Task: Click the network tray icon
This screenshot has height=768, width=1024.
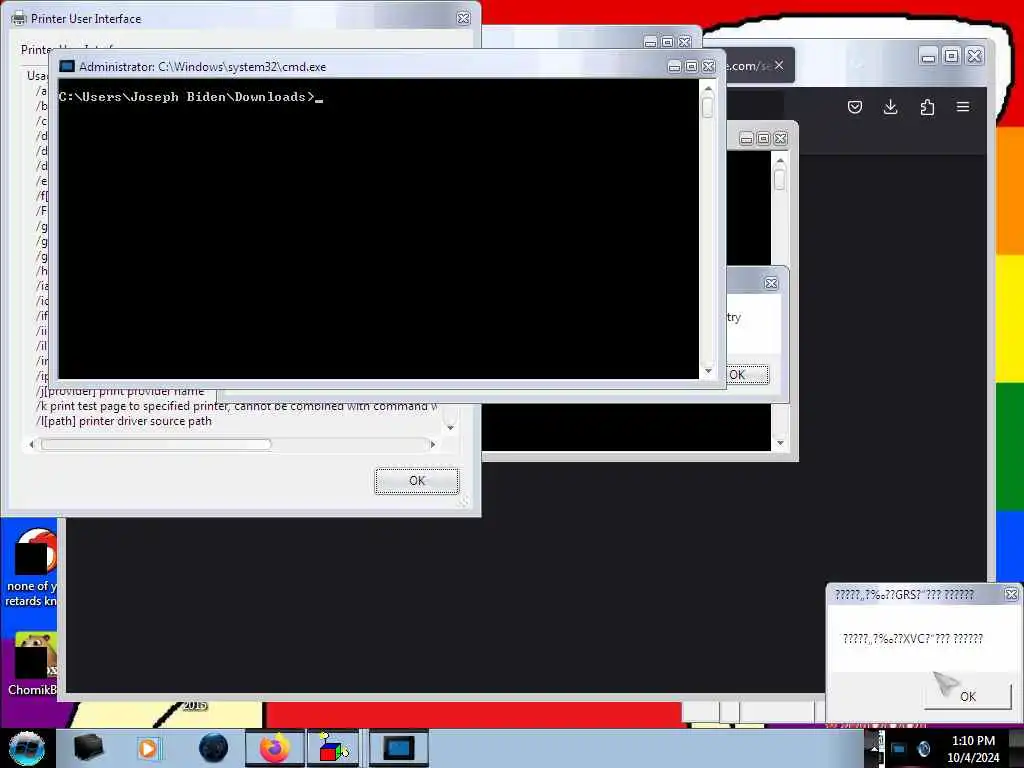Action: click(x=899, y=749)
